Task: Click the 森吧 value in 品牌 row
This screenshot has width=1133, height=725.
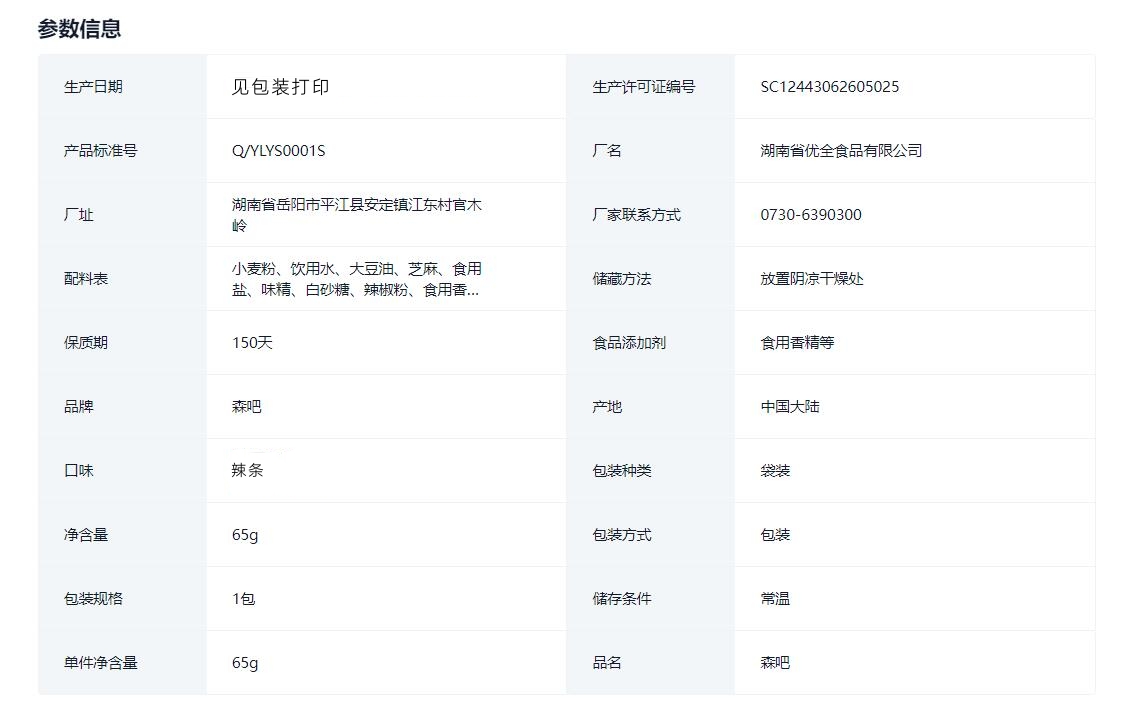Action: (246, 407)
